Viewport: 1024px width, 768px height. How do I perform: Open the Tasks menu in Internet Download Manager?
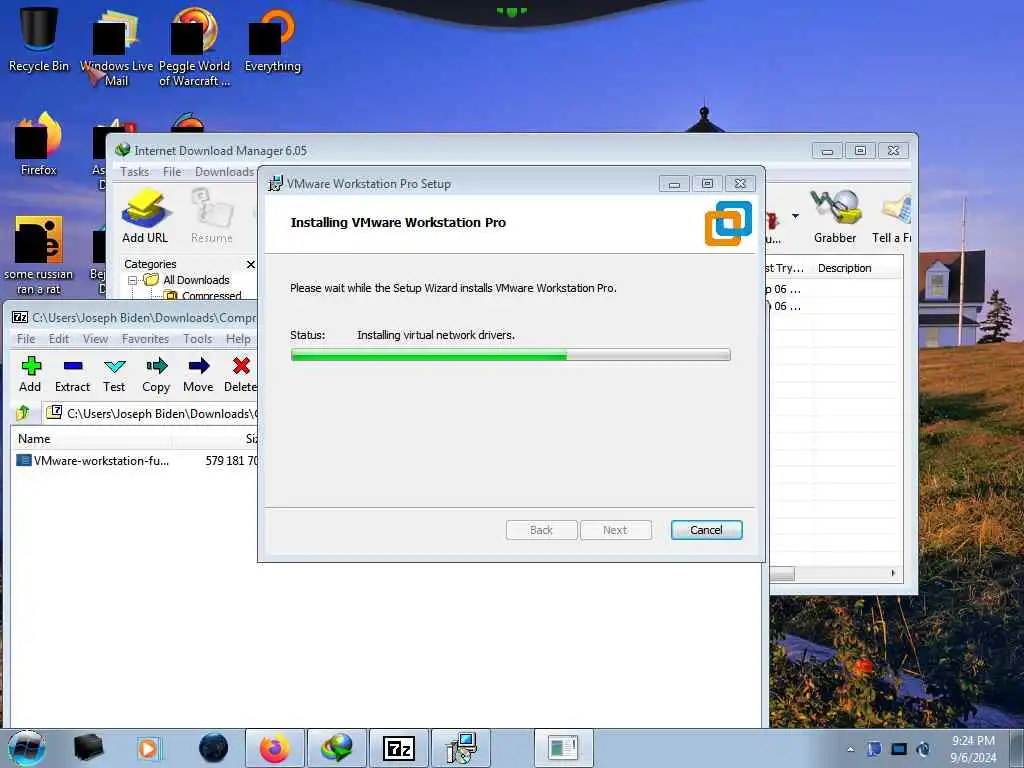pyautogui.click(x=135, y=172)
